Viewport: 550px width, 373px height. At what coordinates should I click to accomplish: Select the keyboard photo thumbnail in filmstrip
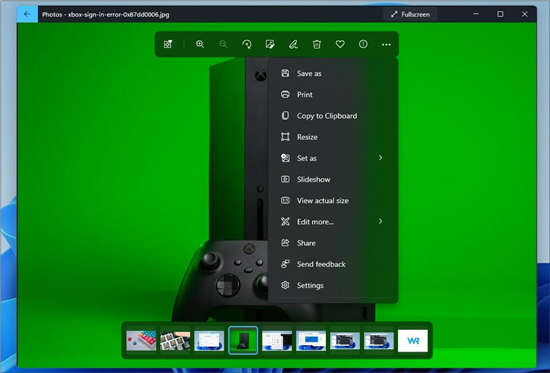click(x=141, y=340)
